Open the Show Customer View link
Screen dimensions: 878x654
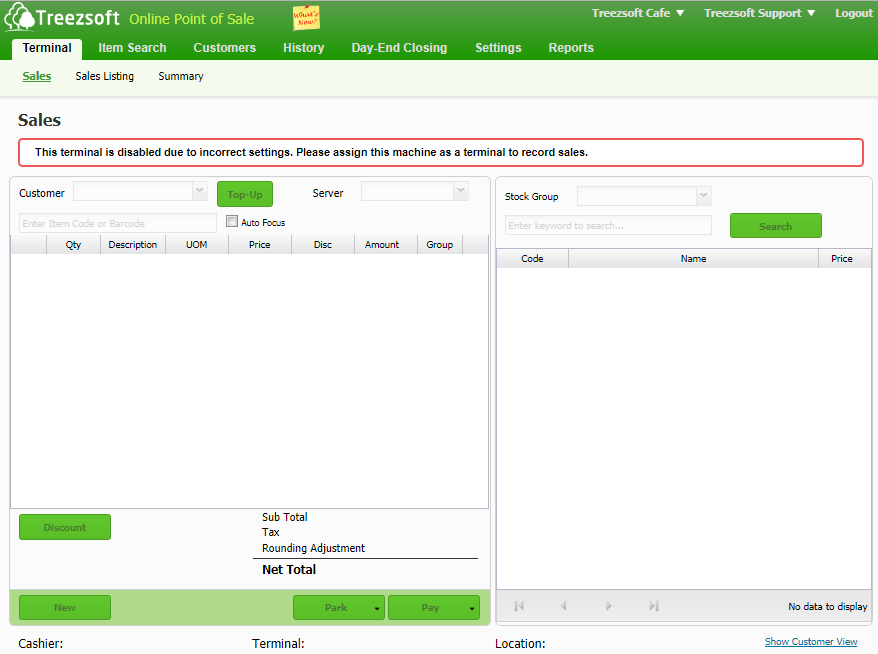811,642
